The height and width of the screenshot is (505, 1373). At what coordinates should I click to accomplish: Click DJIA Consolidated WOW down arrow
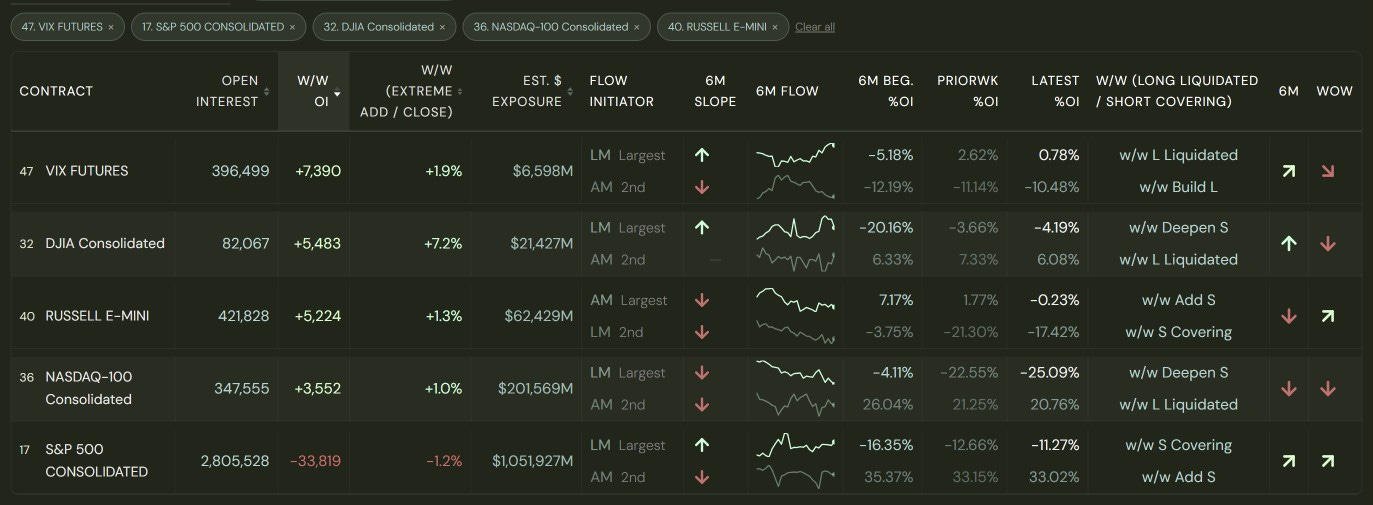pos(1327,243)
